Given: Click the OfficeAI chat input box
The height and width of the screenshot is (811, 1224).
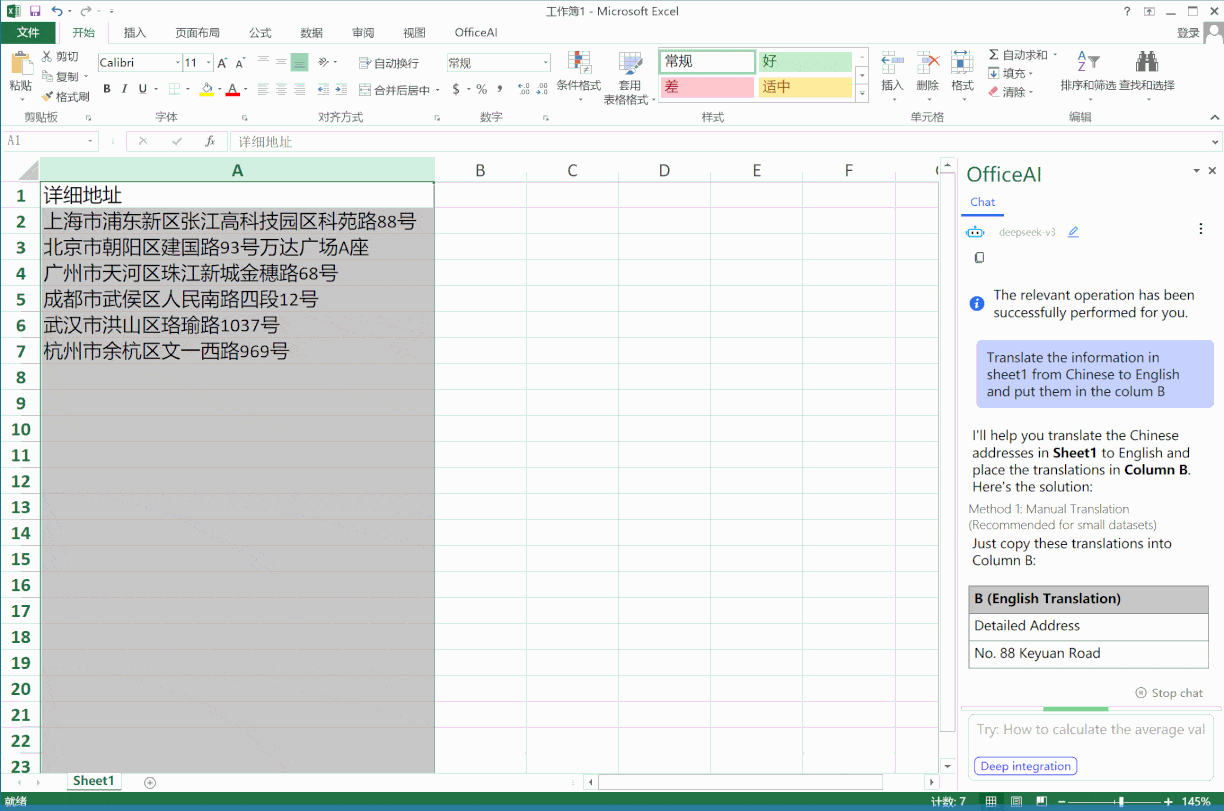Looking at the screenshot, I should 1090,731.
